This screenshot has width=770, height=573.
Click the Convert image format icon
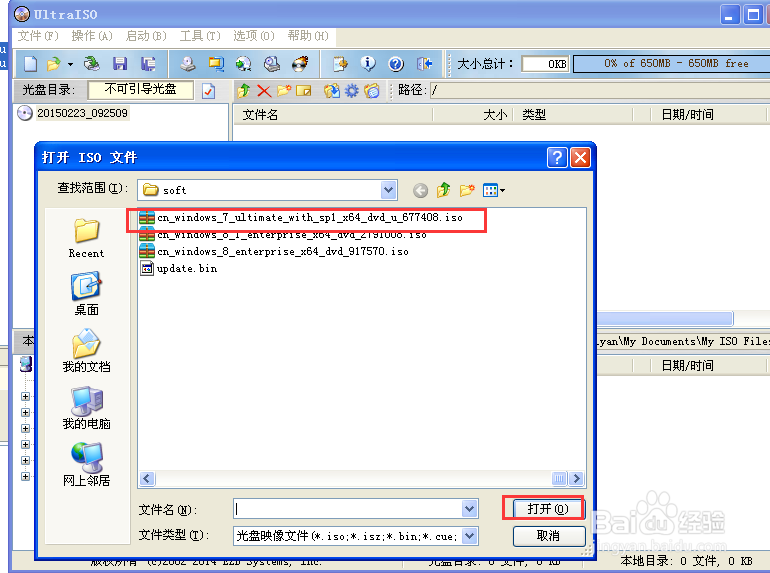216,64
